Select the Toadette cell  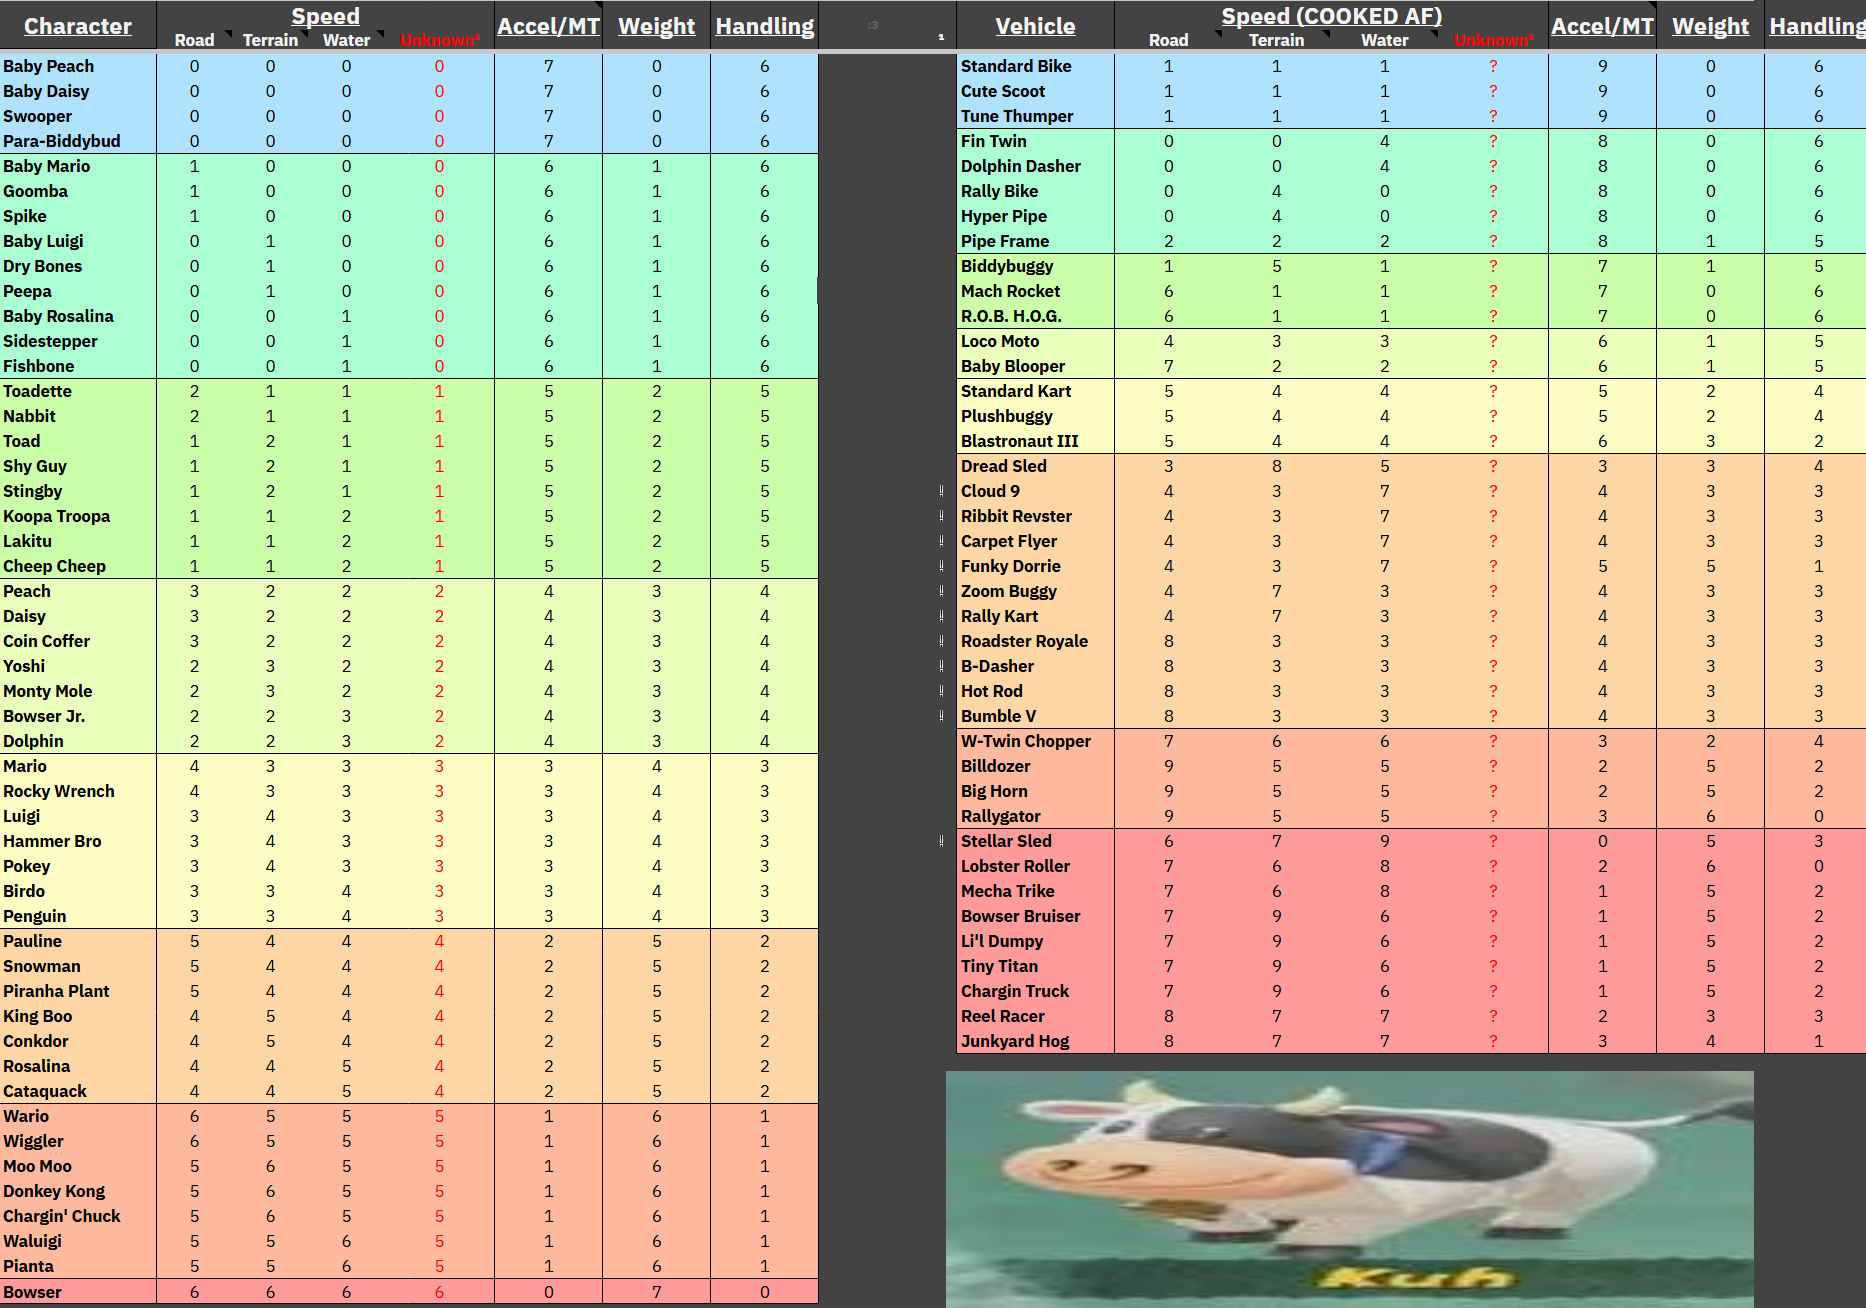coord(78,391)
